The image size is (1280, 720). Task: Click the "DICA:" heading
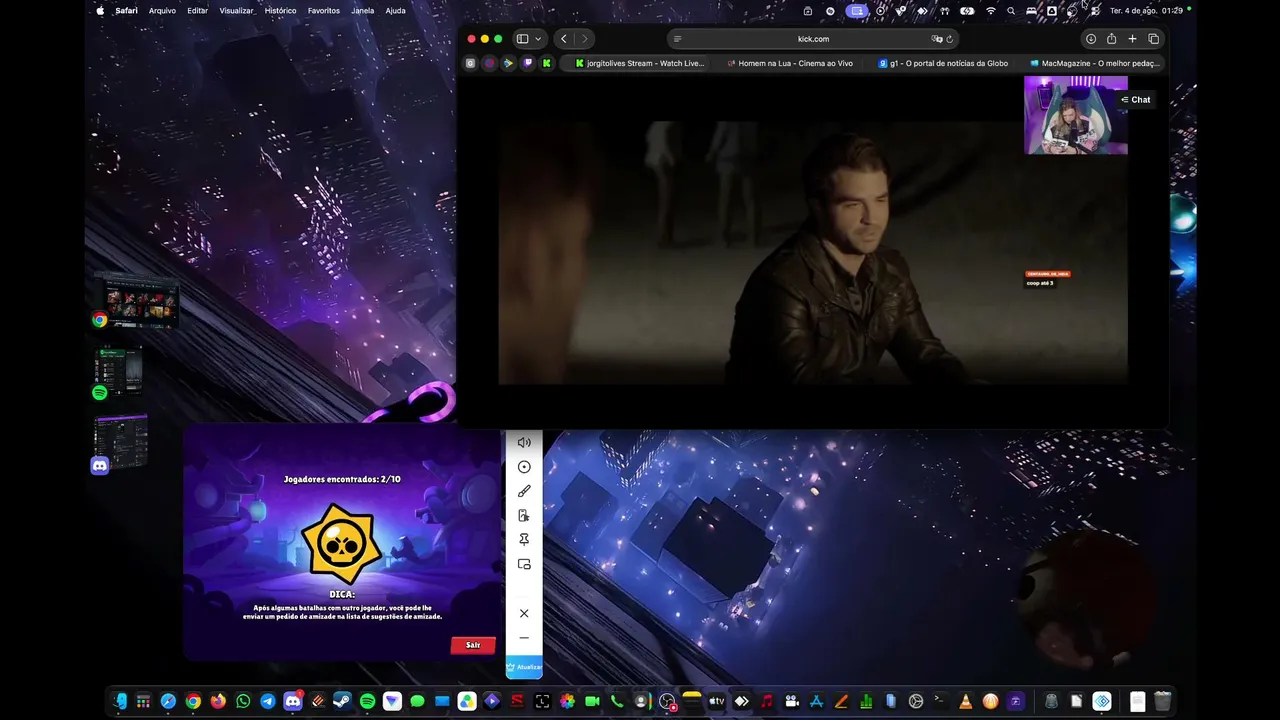click(342, 594)
